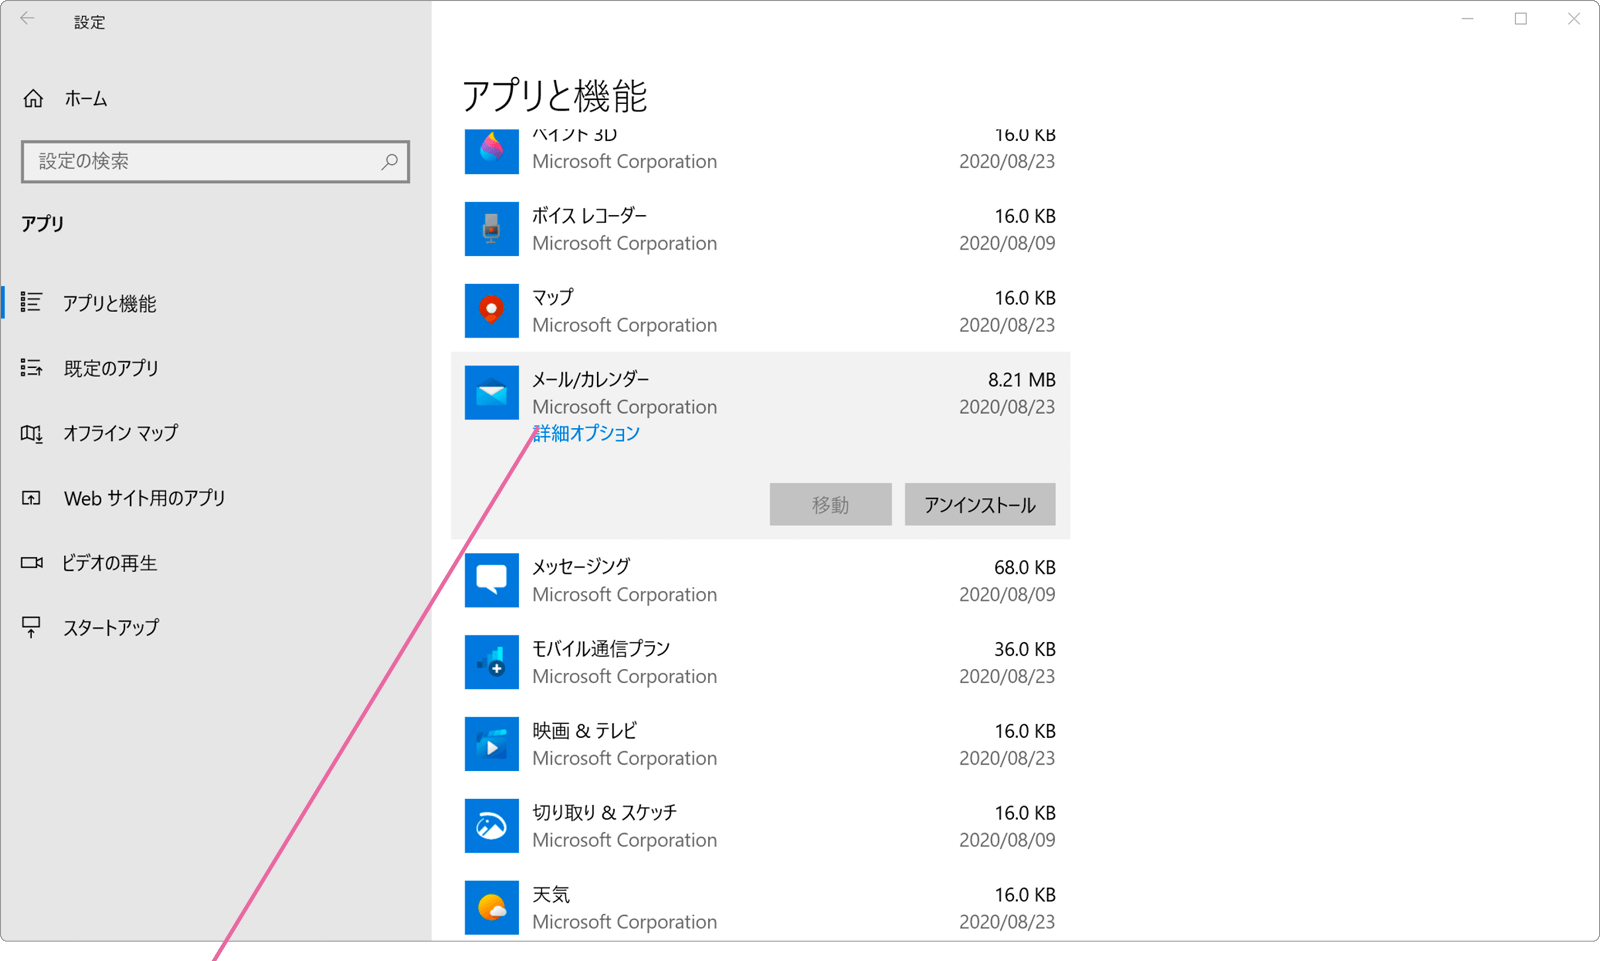Click the ビデオの再生 camera icon
Viewport: 1600px width, 961px height.
click(31, 562)
